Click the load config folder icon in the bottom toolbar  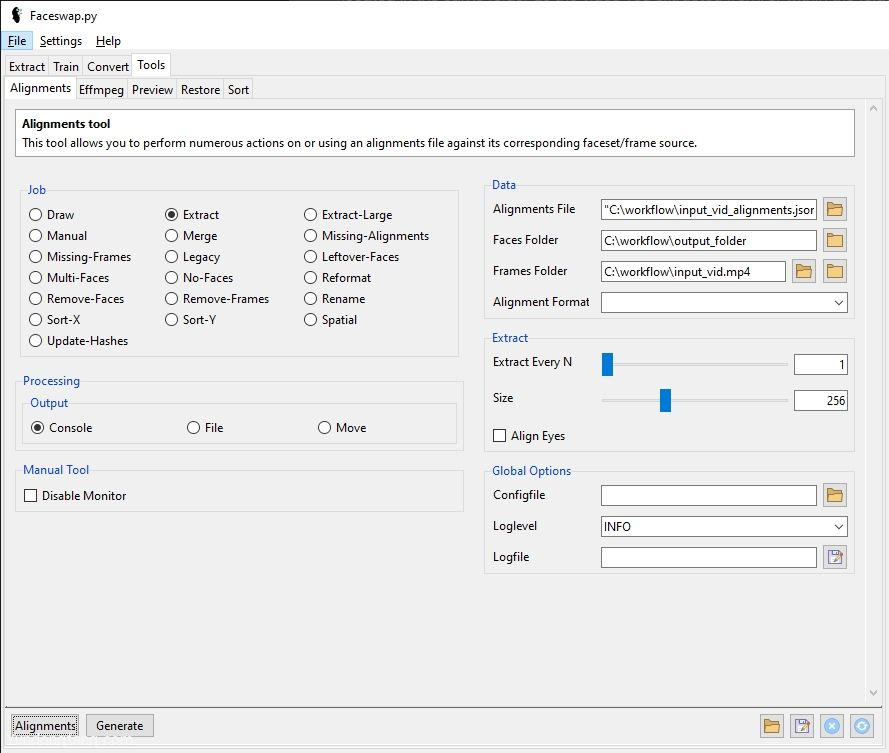pos(772,726)
